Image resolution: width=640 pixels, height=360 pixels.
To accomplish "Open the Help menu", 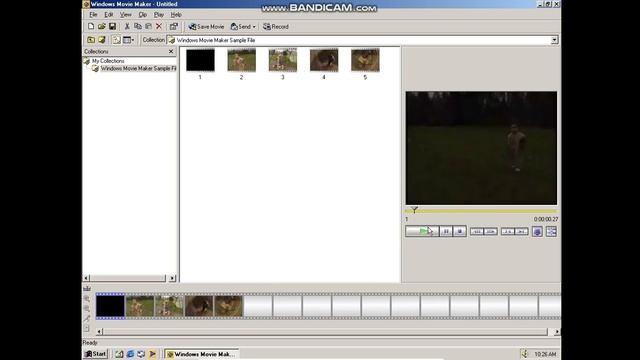I will pyautogui.click(x=176, y=15).
